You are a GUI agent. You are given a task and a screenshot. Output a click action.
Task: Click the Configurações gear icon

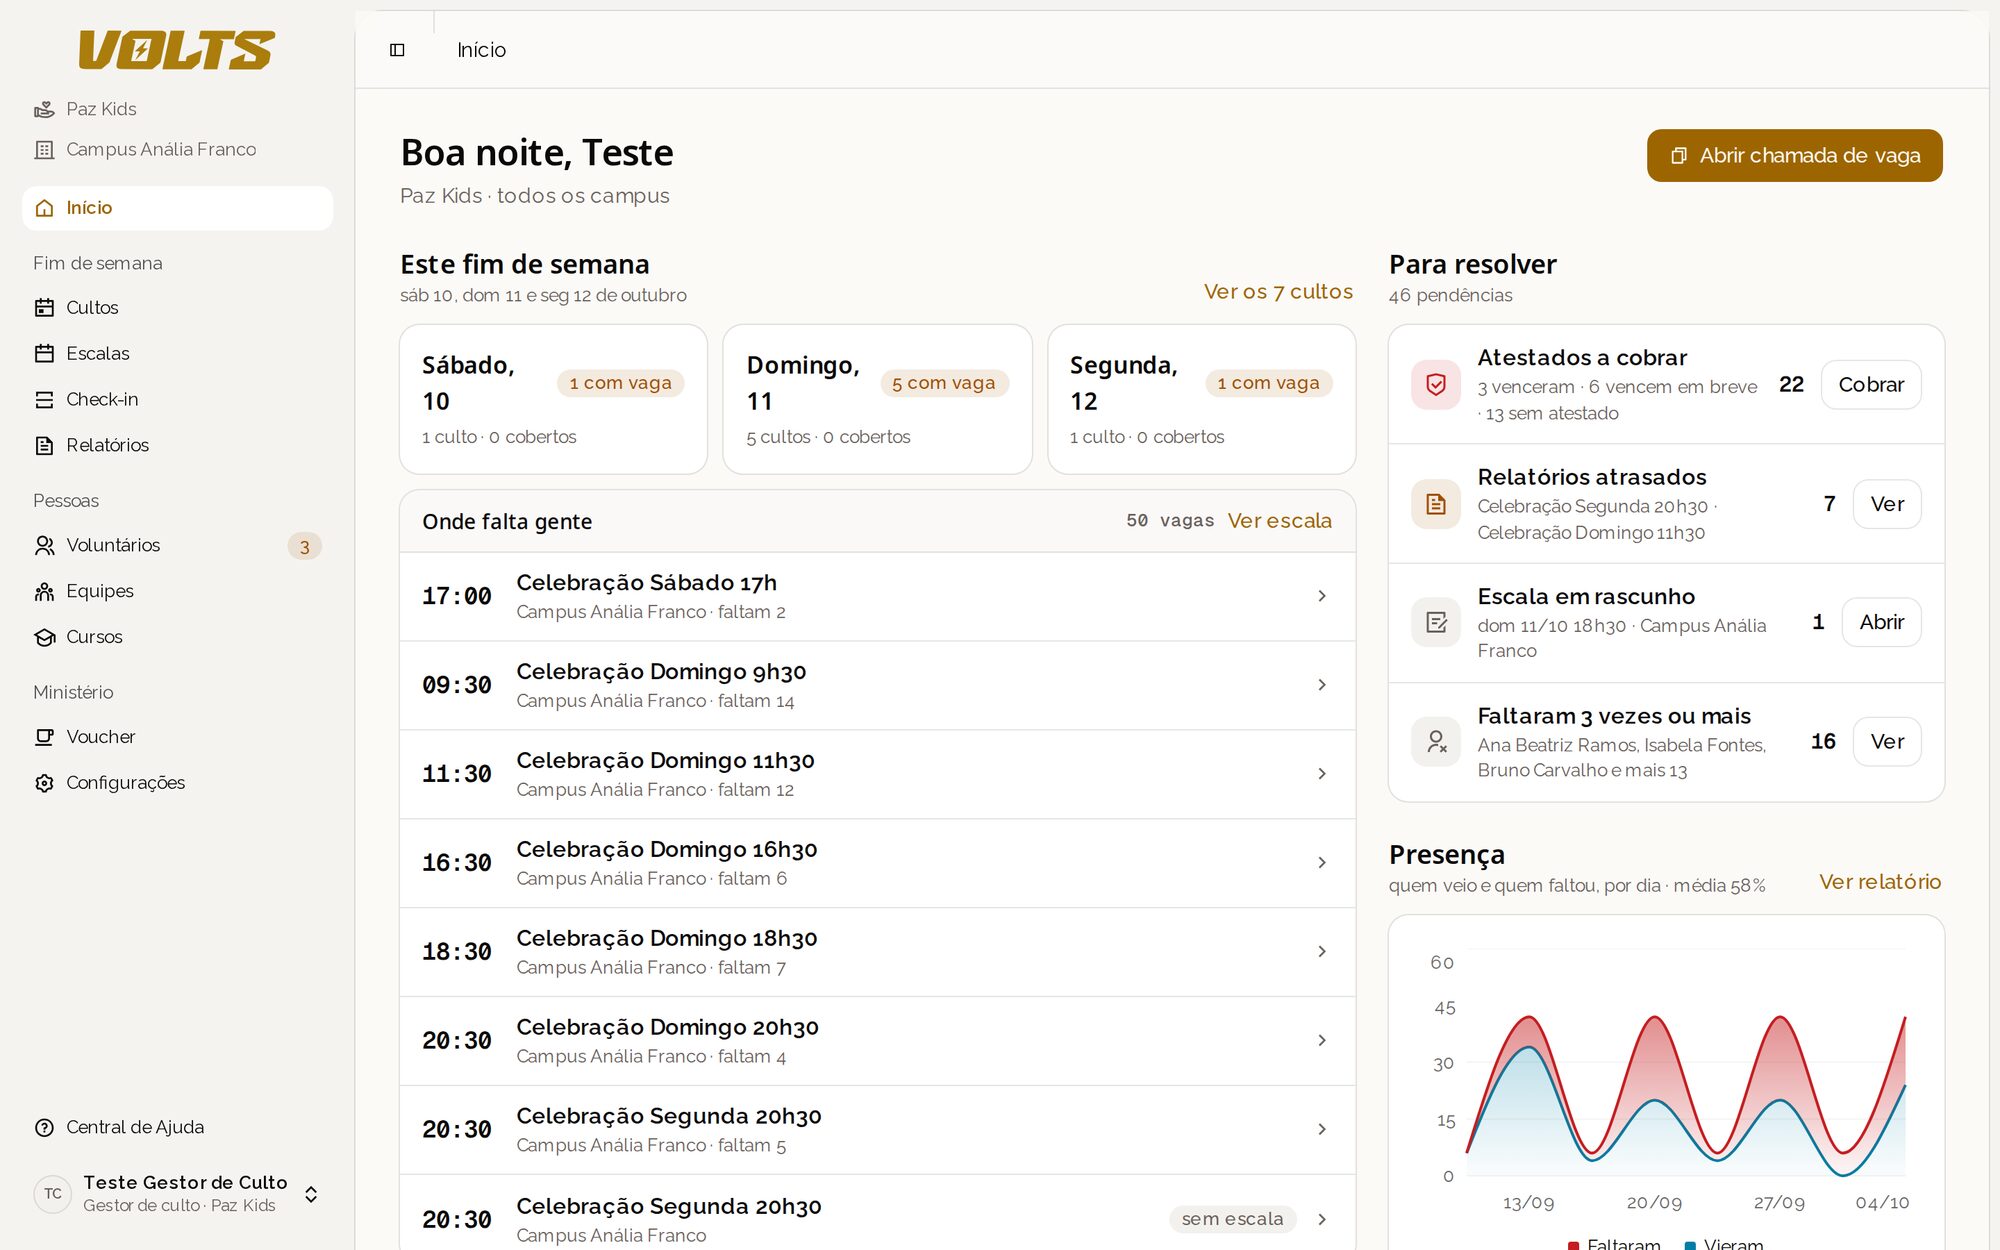point(44,783)
